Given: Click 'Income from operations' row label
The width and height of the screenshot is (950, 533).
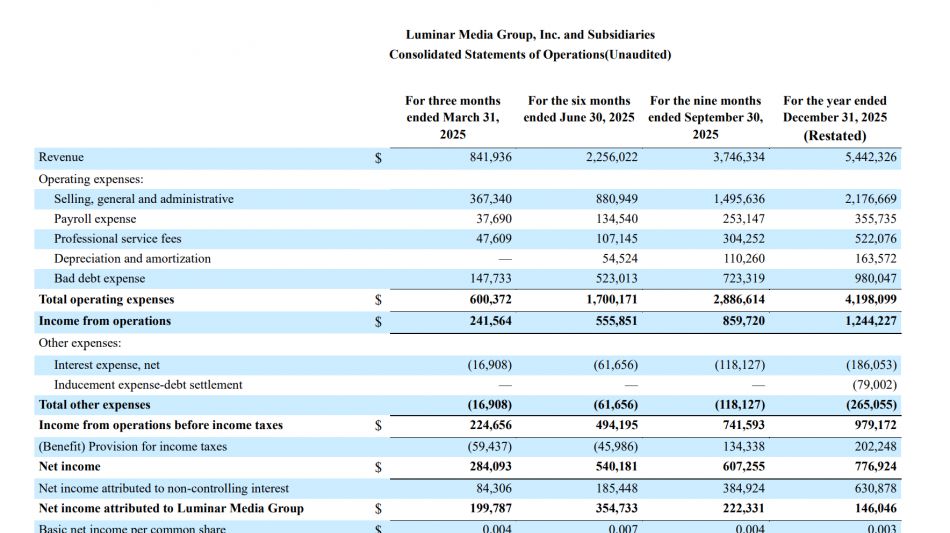Looking at the screenshot, I should (105, 321).
